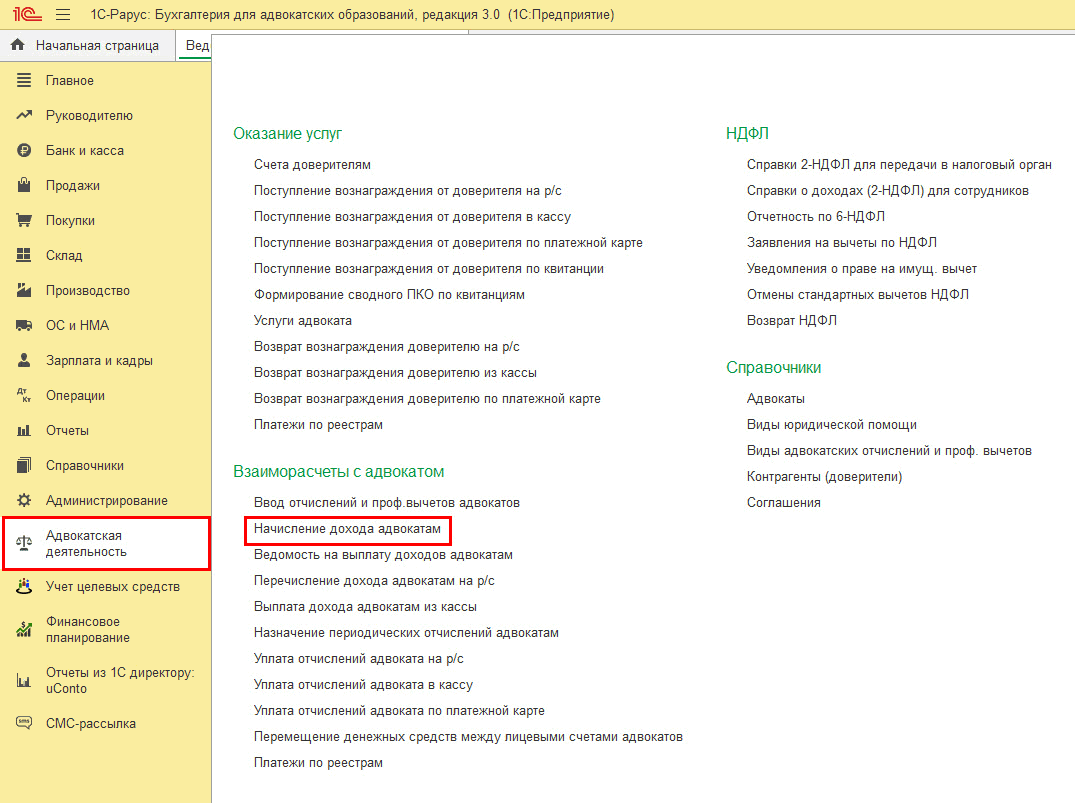The height and width of the screenshot is (803, 1075).
Task: Click the hamburger main menu icon
Action: click(63, 15)
